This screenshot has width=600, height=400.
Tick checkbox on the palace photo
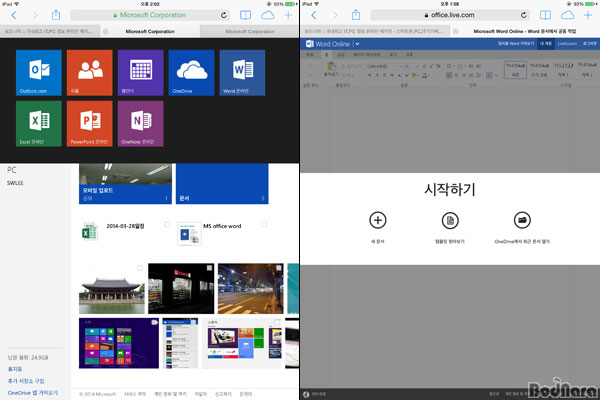(x=140, y=268)
